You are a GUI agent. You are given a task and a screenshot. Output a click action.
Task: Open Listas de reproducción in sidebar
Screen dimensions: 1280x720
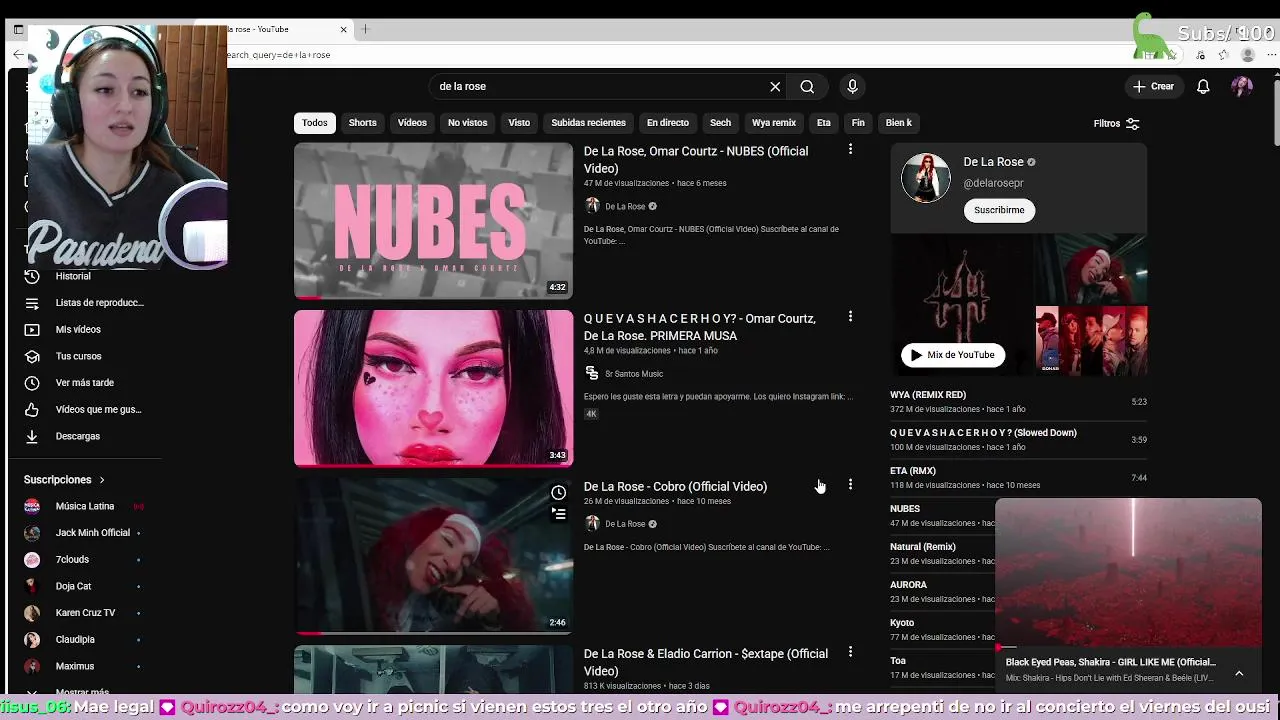(86, 303)
